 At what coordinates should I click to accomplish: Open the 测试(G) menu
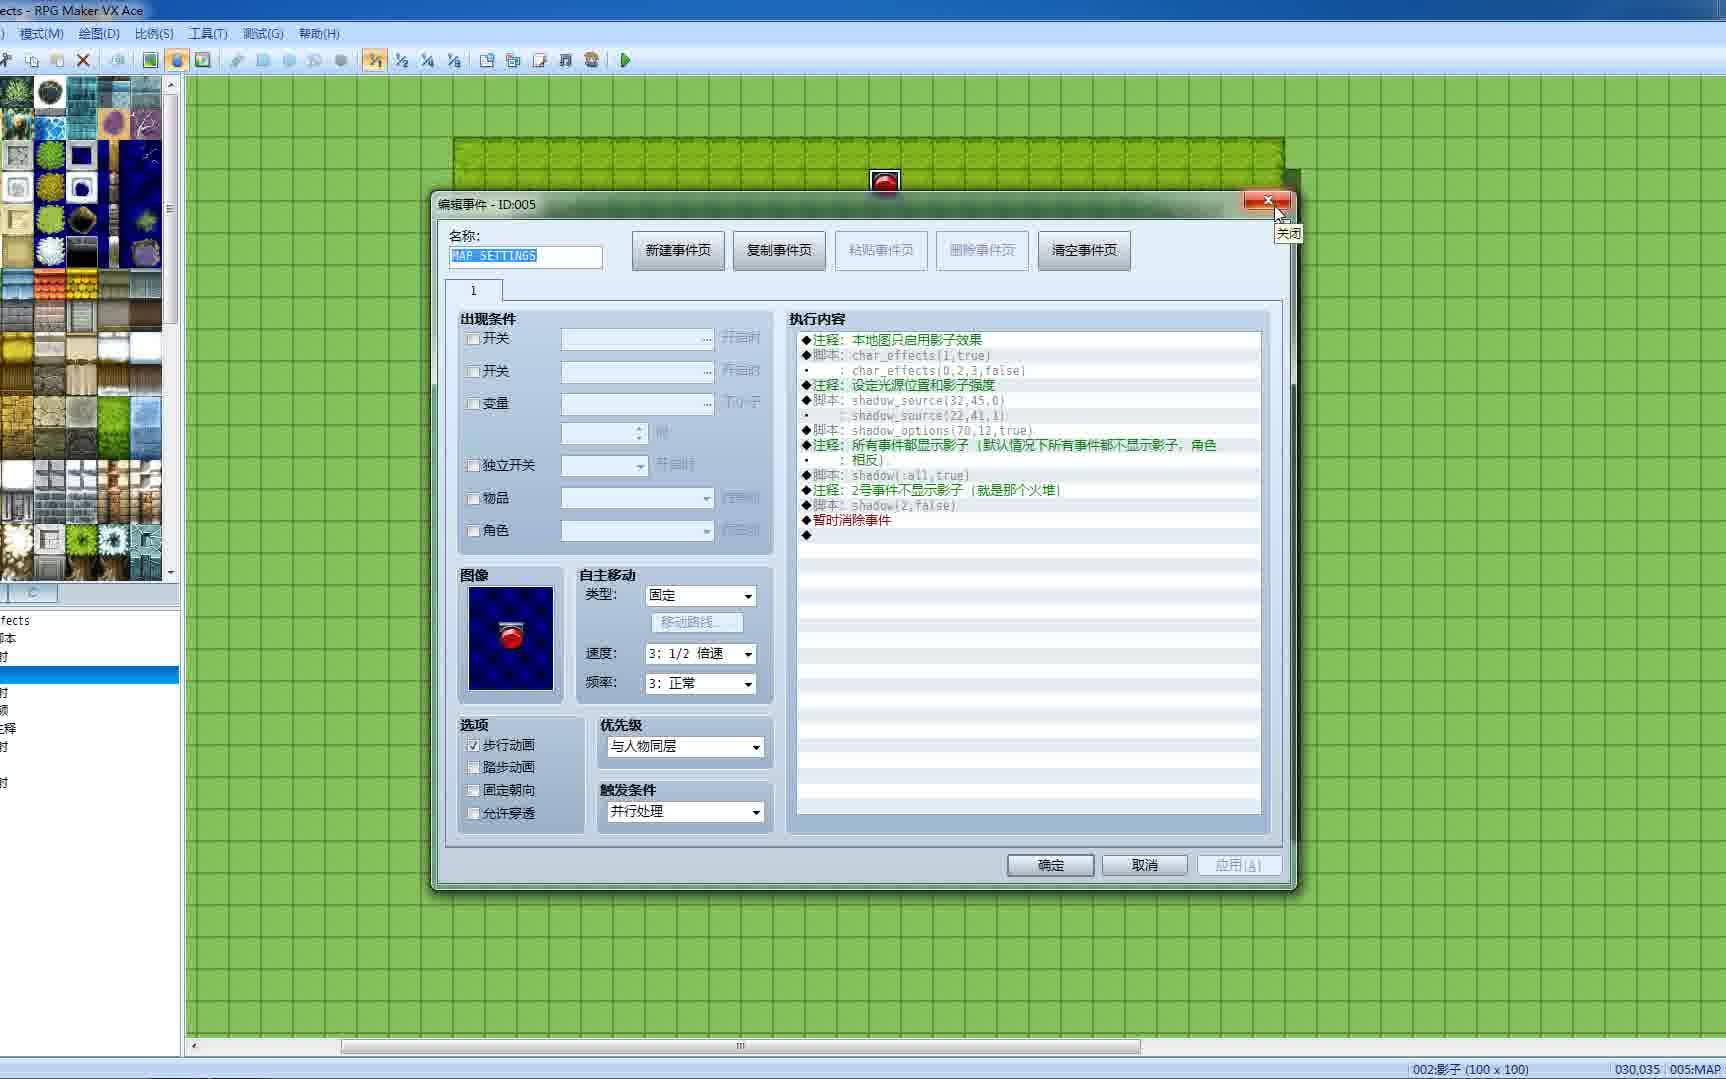(263, 33)
